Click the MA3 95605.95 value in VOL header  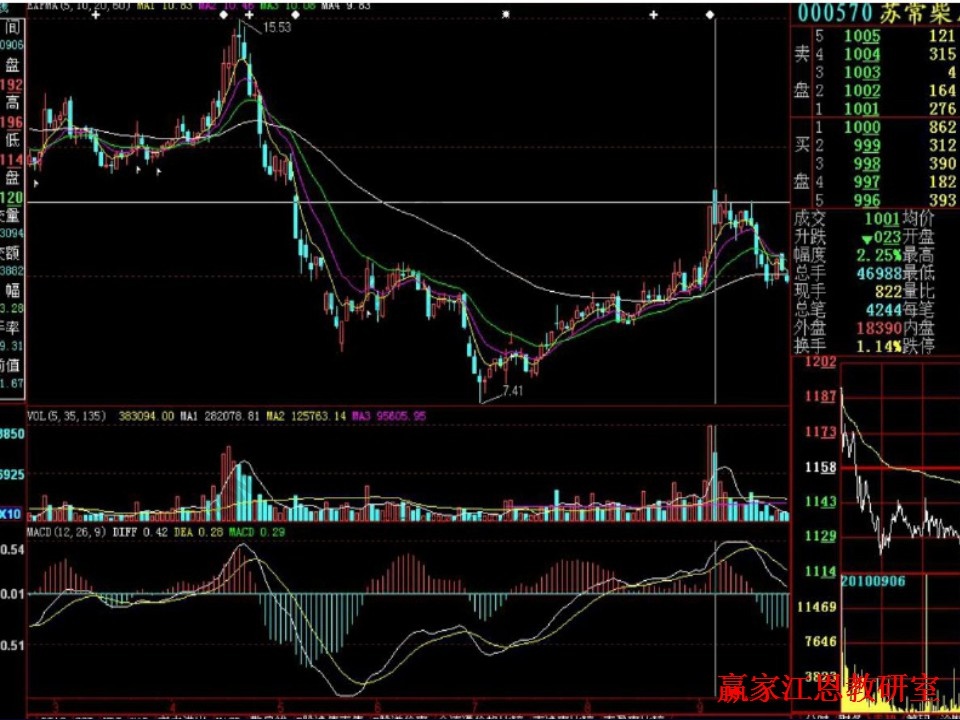pyautogui.click(x=388, y=416)
